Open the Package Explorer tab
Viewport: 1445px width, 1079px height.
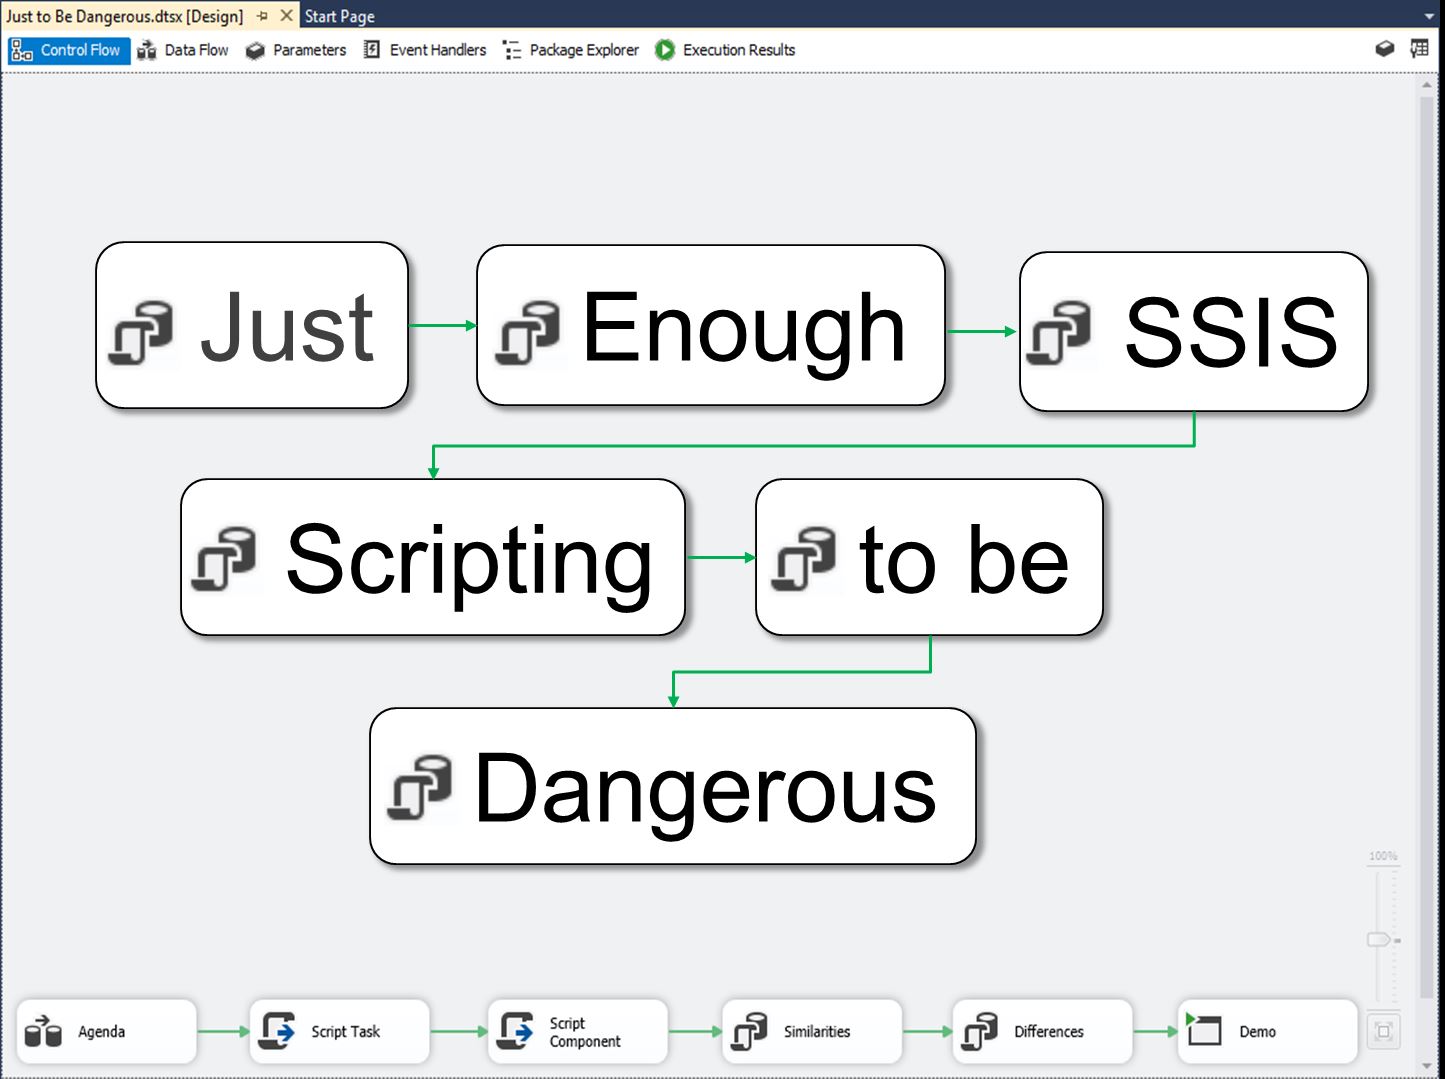(x=571, y=50)
